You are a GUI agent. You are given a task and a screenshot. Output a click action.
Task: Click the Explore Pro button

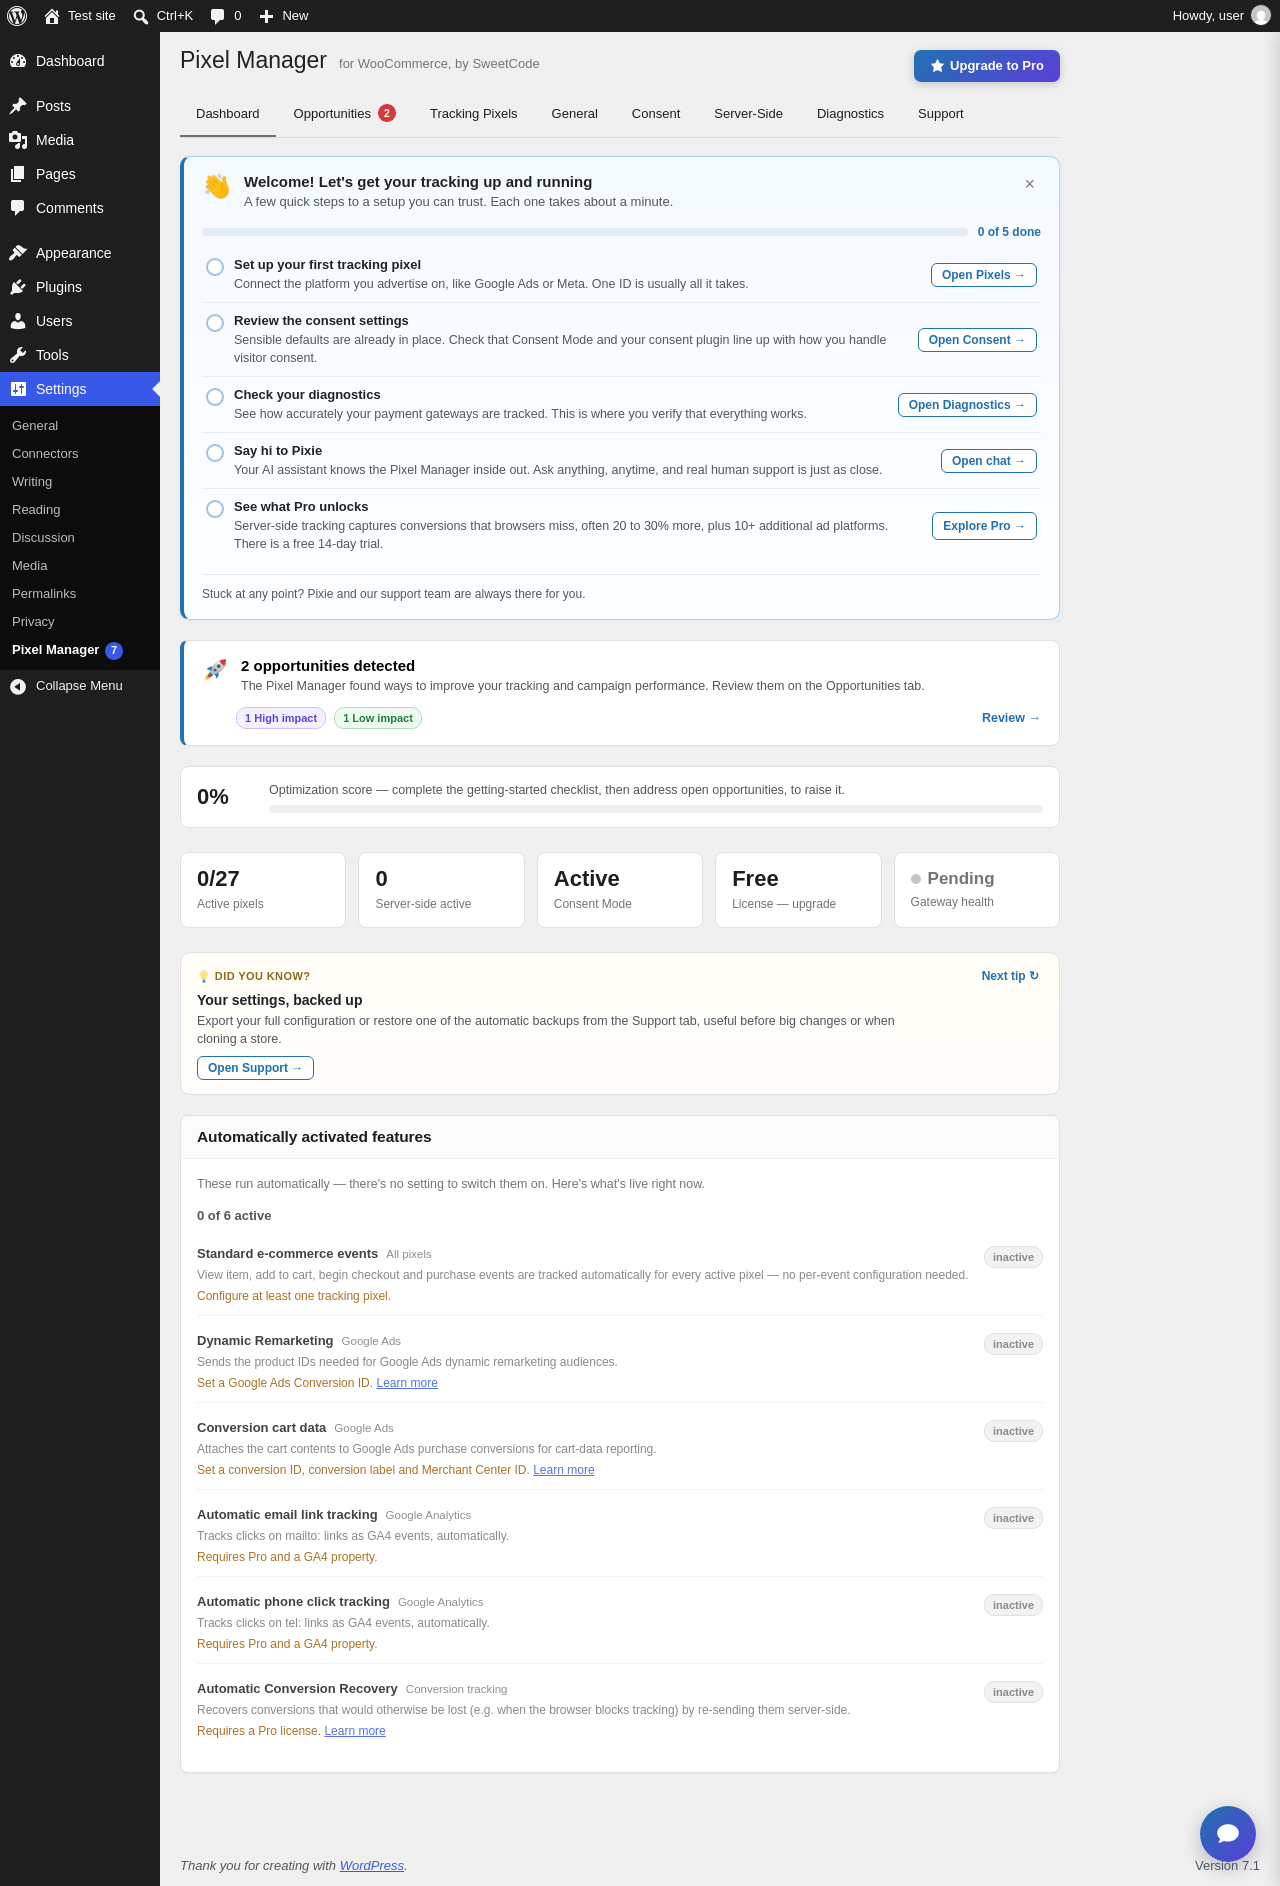[984, 526]
